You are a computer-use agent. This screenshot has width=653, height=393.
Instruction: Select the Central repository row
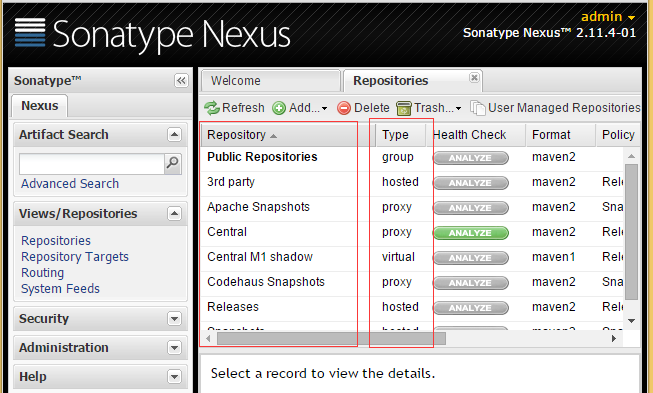pyautogui.click(x=412, y=233)
